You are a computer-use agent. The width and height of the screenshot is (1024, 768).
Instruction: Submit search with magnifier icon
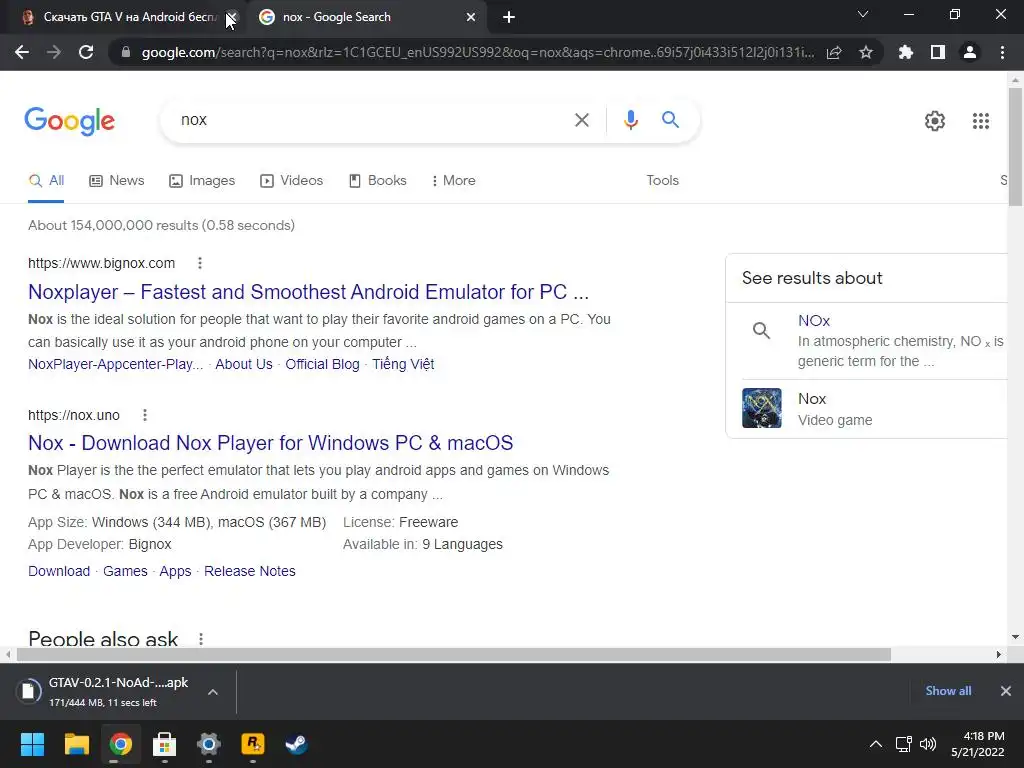tap(670, 120)
